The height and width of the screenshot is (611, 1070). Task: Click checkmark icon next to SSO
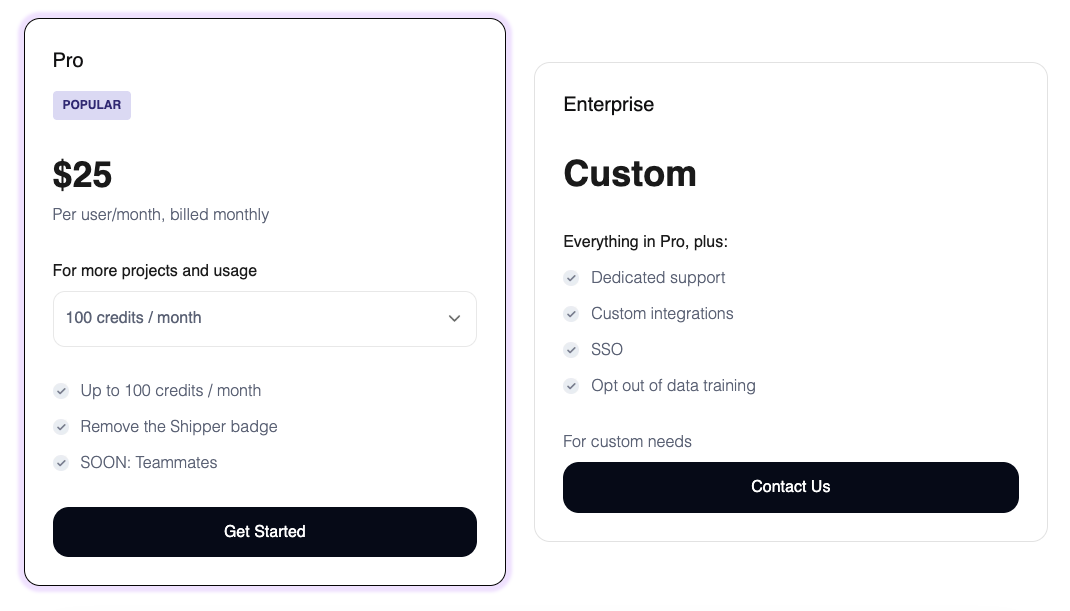(571, 350)
